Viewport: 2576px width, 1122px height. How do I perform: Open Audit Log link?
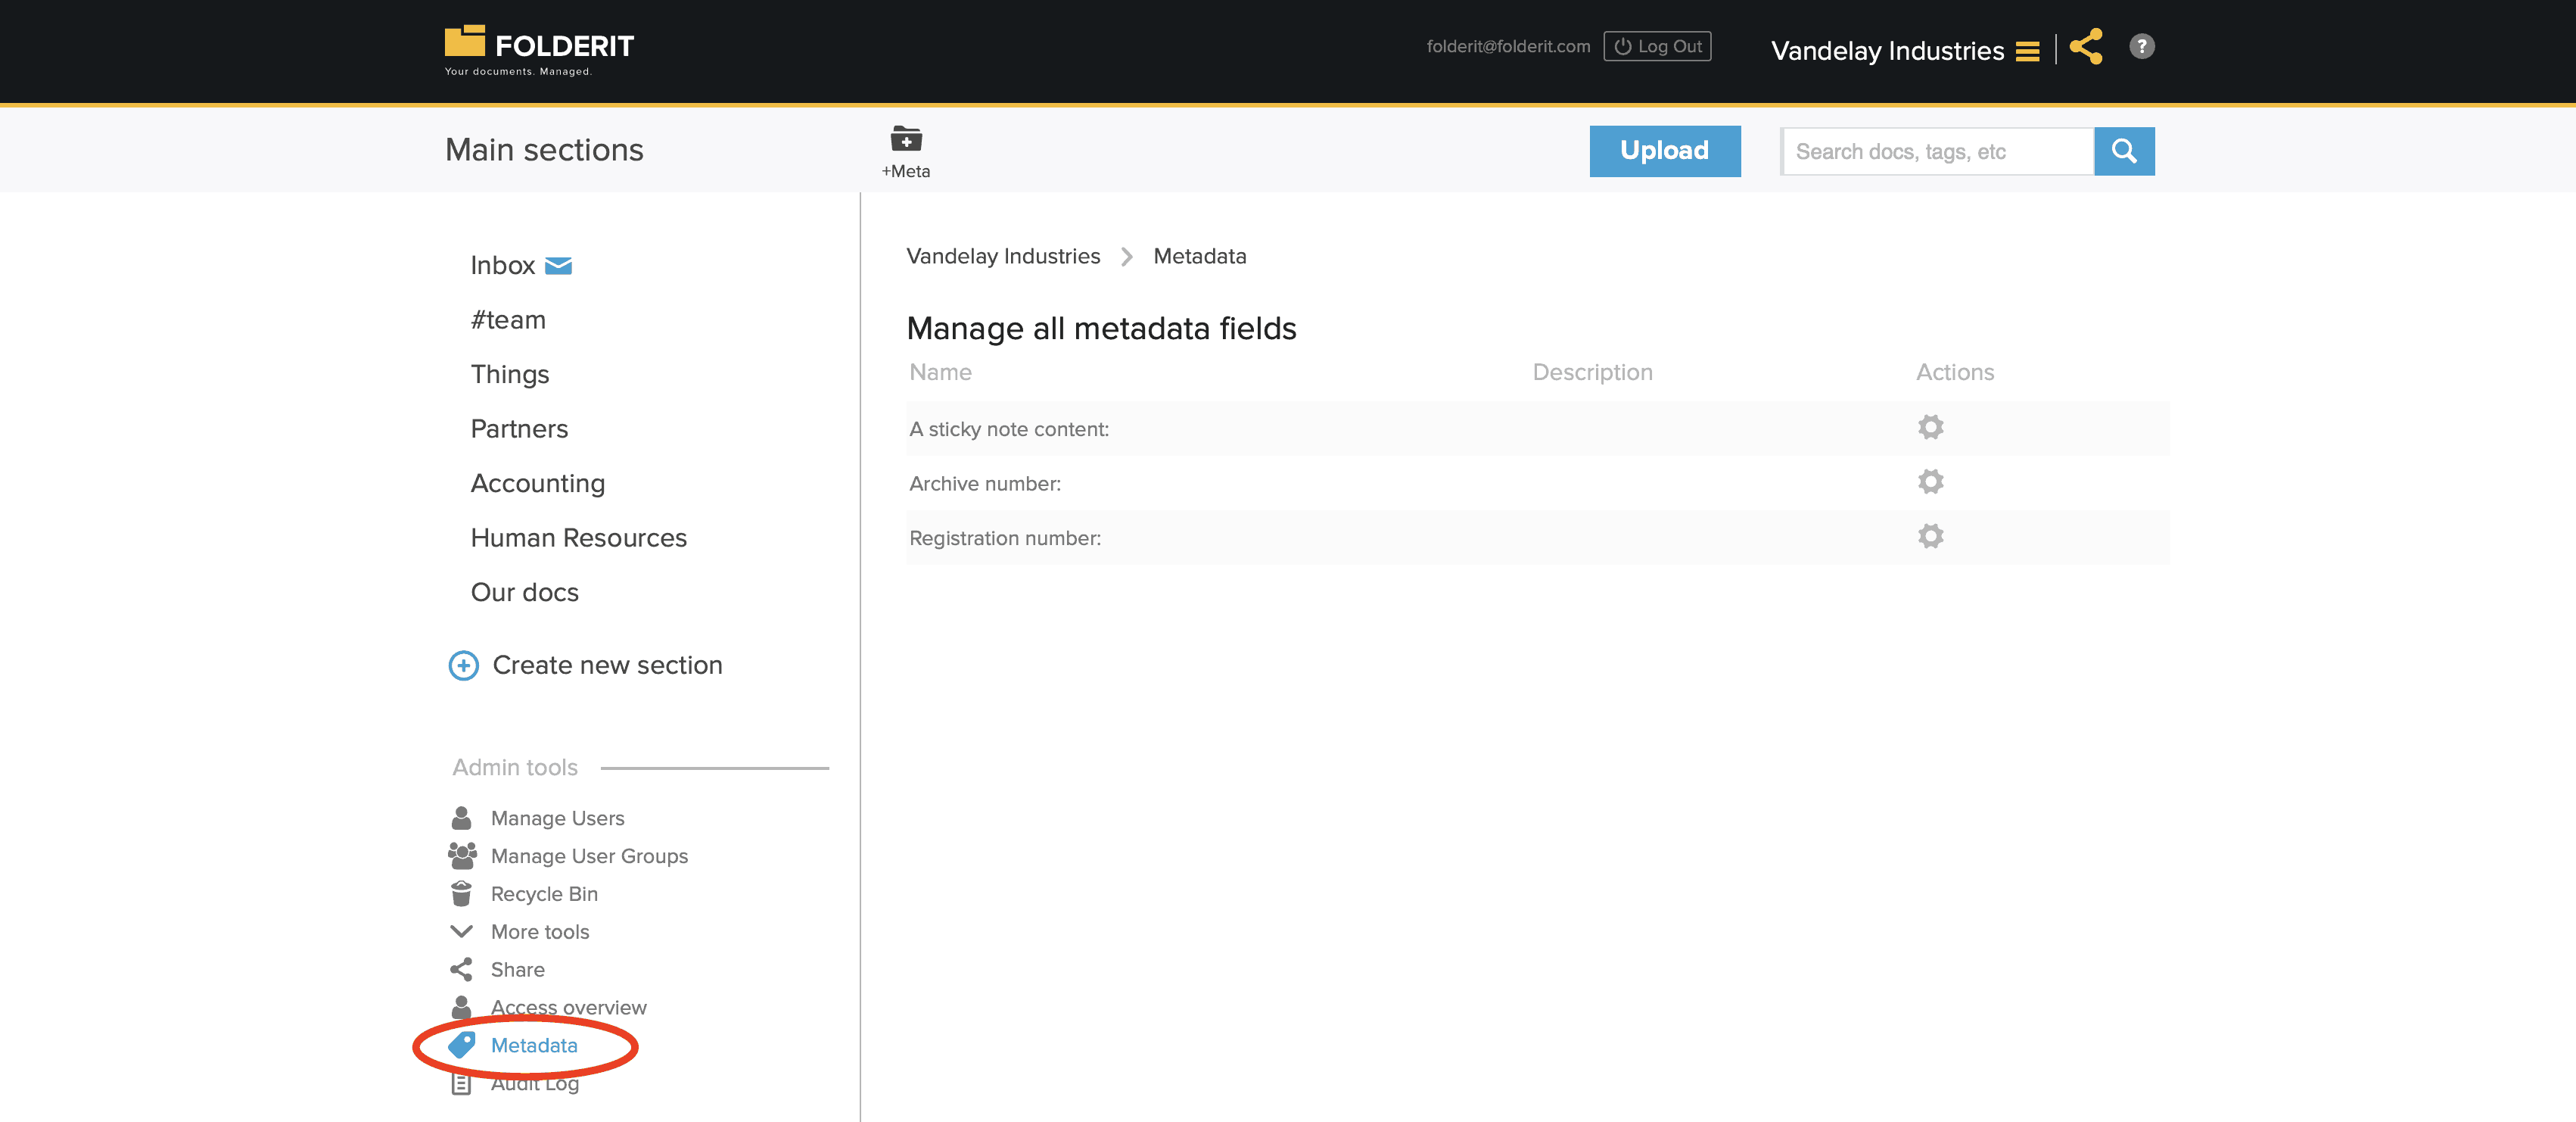(x=534, y=1083)
